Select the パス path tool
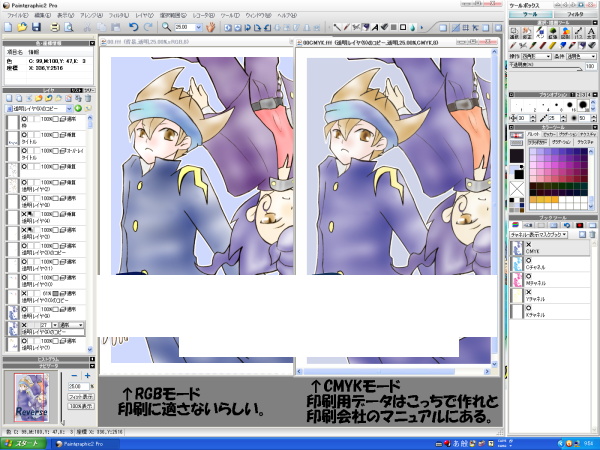 579,33
